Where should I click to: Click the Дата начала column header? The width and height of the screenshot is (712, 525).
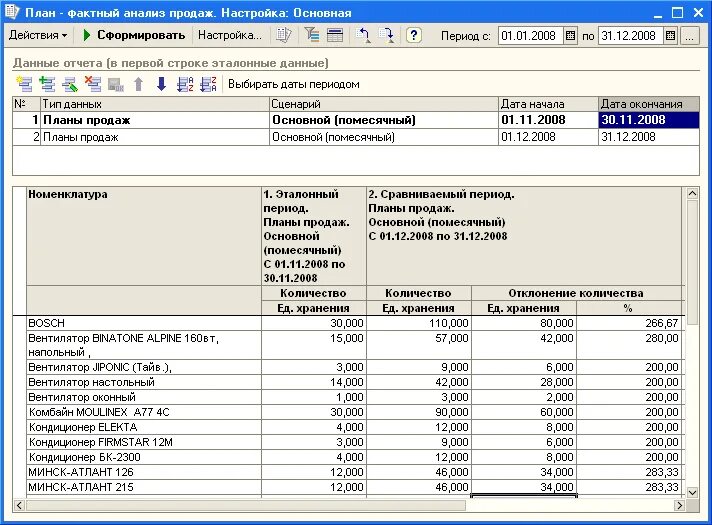point(548,104)
